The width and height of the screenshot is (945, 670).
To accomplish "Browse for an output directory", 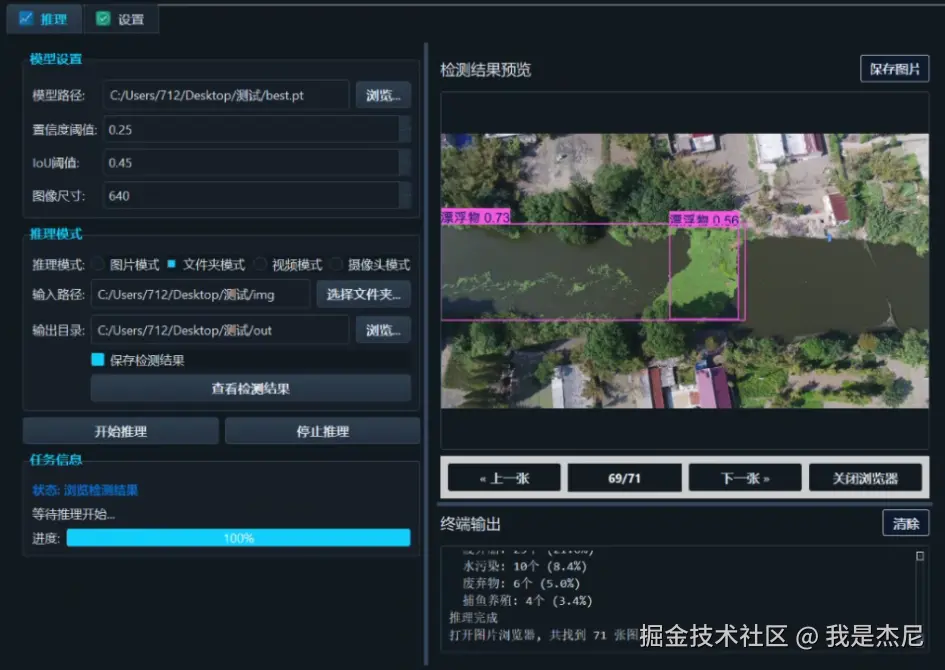I will [383, 329].
